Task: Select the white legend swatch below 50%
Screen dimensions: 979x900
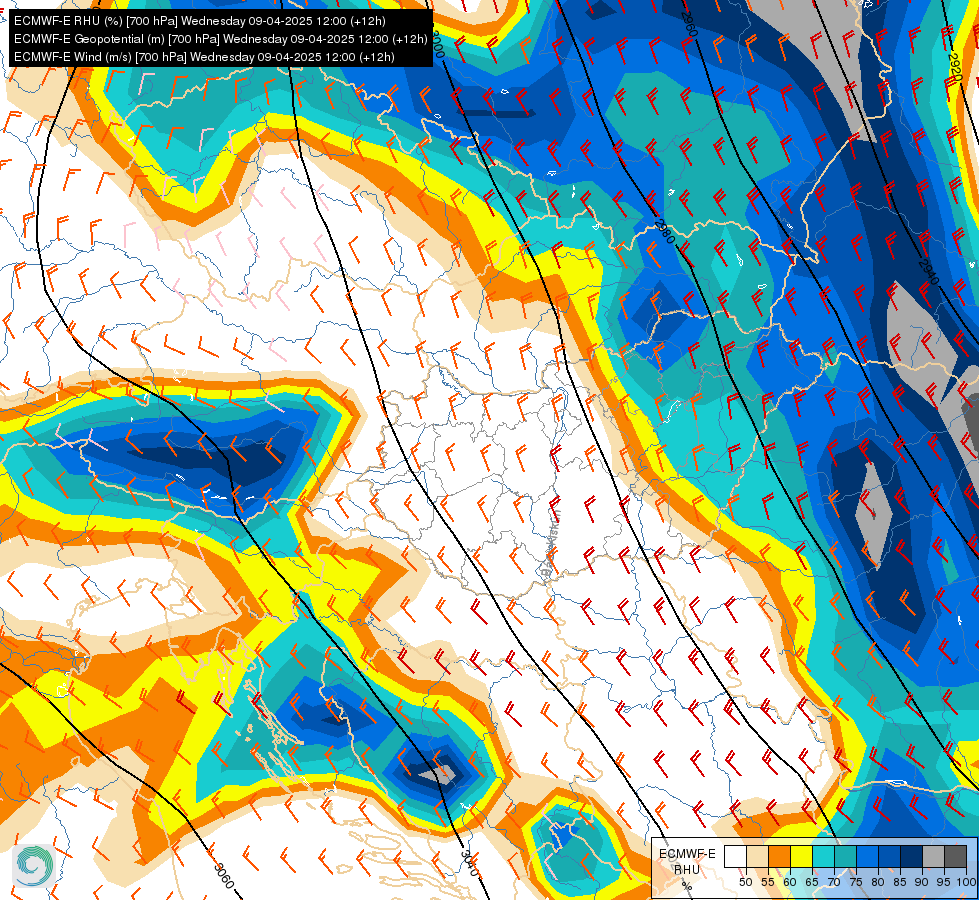Action: tap(735, 856)
